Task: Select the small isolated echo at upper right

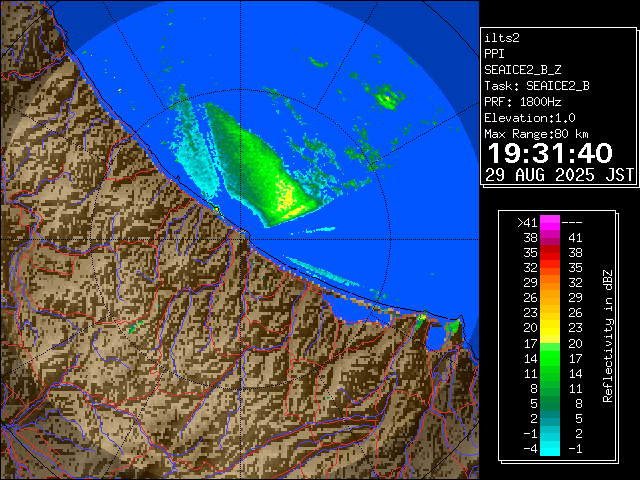Action: 384,97
